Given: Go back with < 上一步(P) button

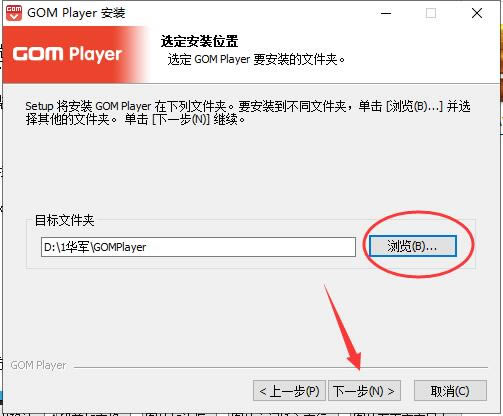Looking at the screenshot, I should 289,391.
